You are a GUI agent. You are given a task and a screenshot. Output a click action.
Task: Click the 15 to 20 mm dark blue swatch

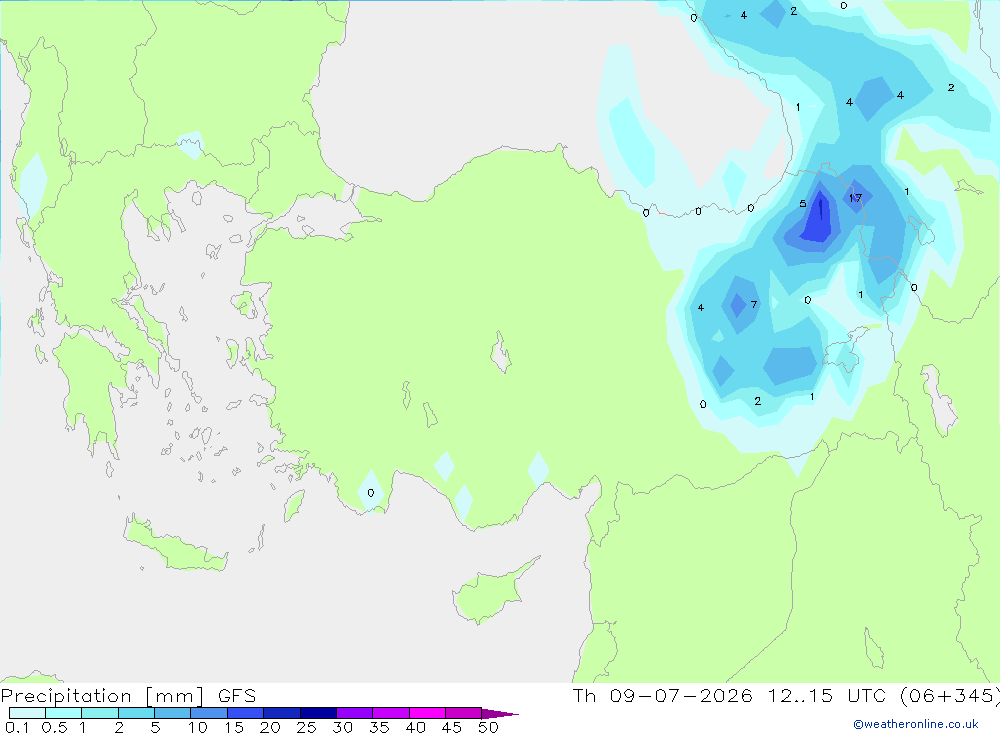coord(246,713)
